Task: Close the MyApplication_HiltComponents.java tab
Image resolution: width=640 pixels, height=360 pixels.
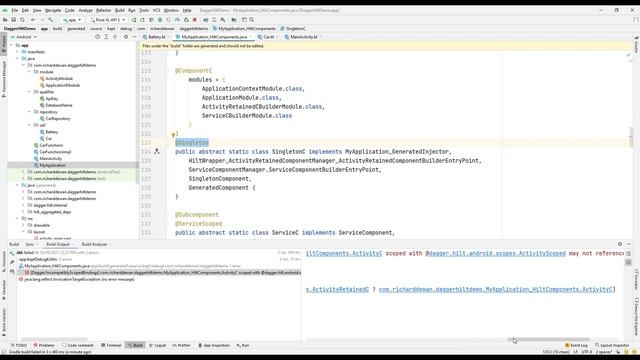Action: tap(250, 37)
